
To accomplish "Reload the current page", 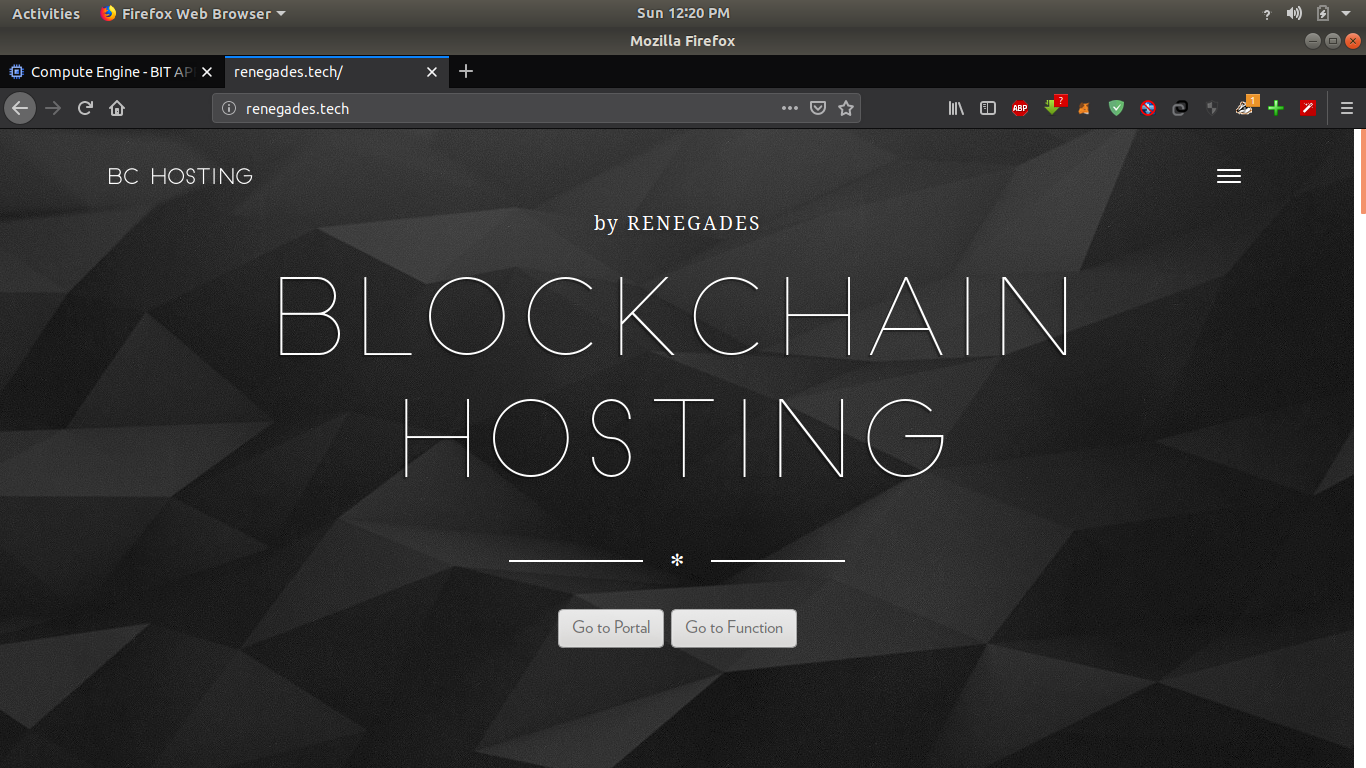I will (x=86, y=108).
